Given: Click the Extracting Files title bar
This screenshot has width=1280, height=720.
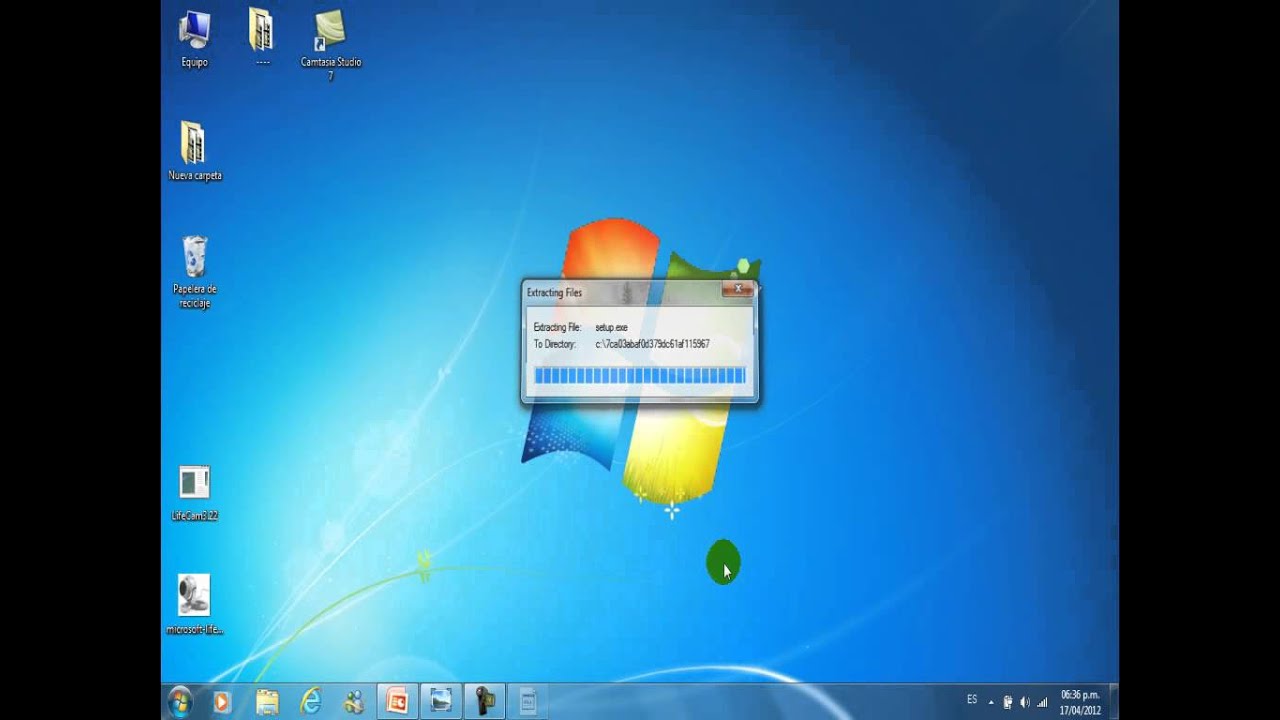Looking at the screenshot, I should pyautogui.click(x=622, y=292).
